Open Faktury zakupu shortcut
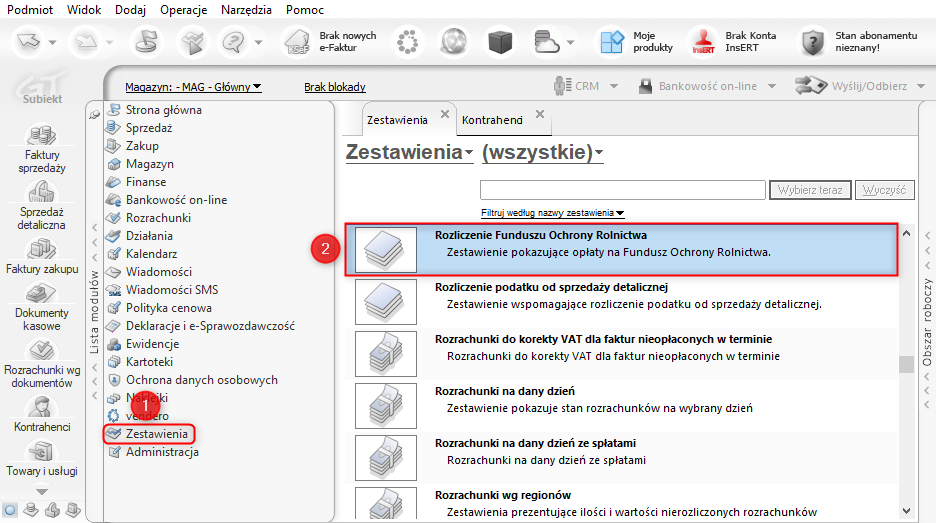Screen dimensions: 936x523 click(42, 256)
